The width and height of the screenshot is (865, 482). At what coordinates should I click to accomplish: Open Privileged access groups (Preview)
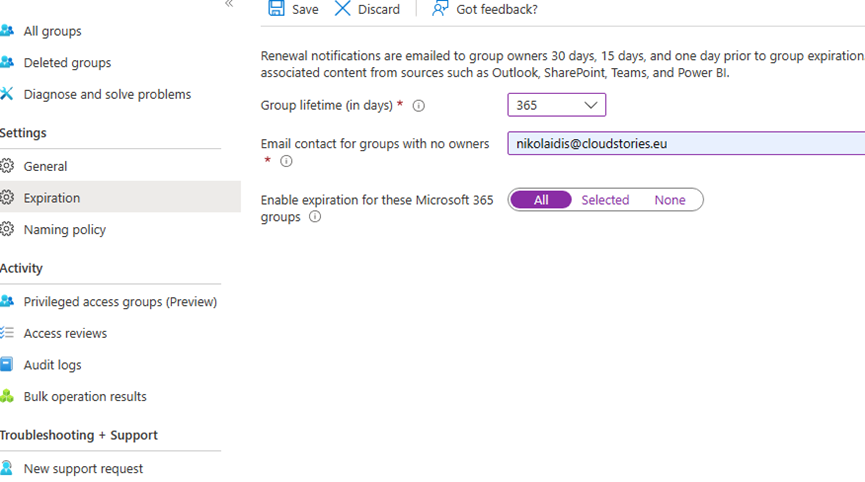(x=120, y=302)
